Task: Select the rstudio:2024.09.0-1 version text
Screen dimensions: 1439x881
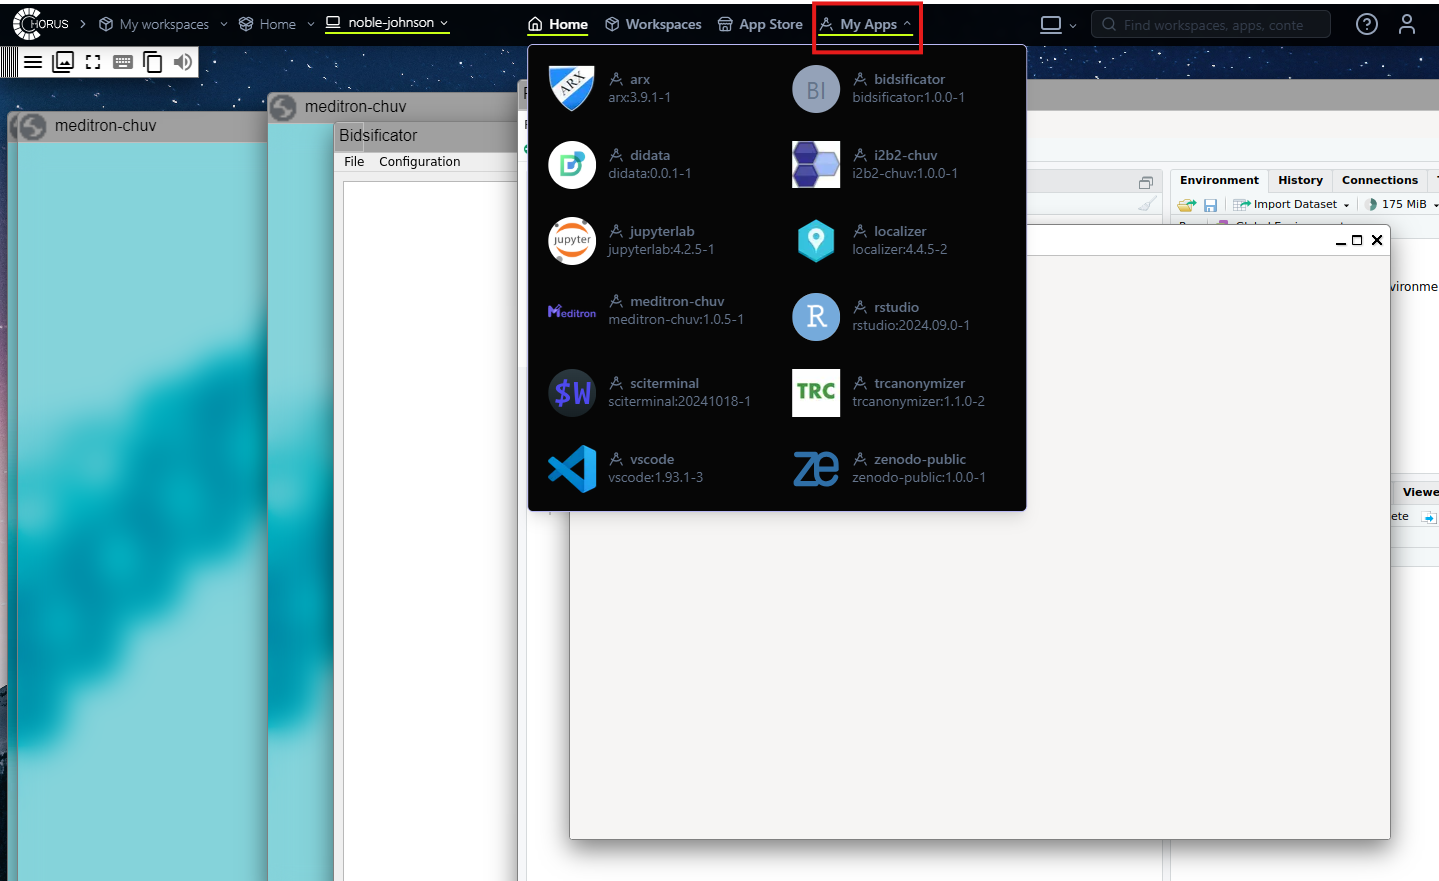Action: (911, 325)
